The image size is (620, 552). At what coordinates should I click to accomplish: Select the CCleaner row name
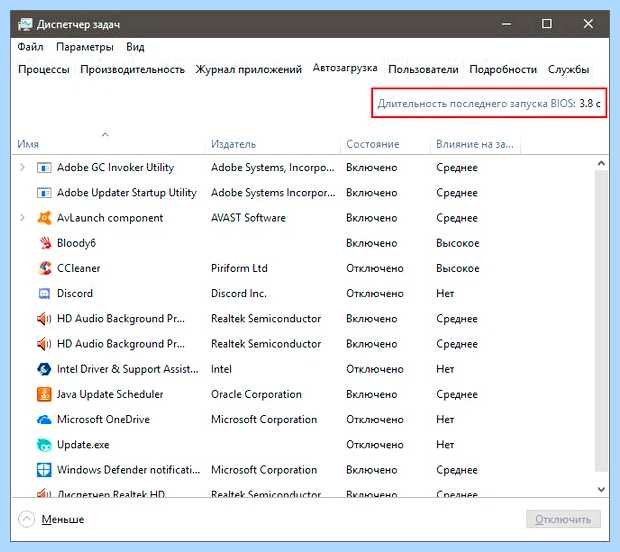(78, 268)
